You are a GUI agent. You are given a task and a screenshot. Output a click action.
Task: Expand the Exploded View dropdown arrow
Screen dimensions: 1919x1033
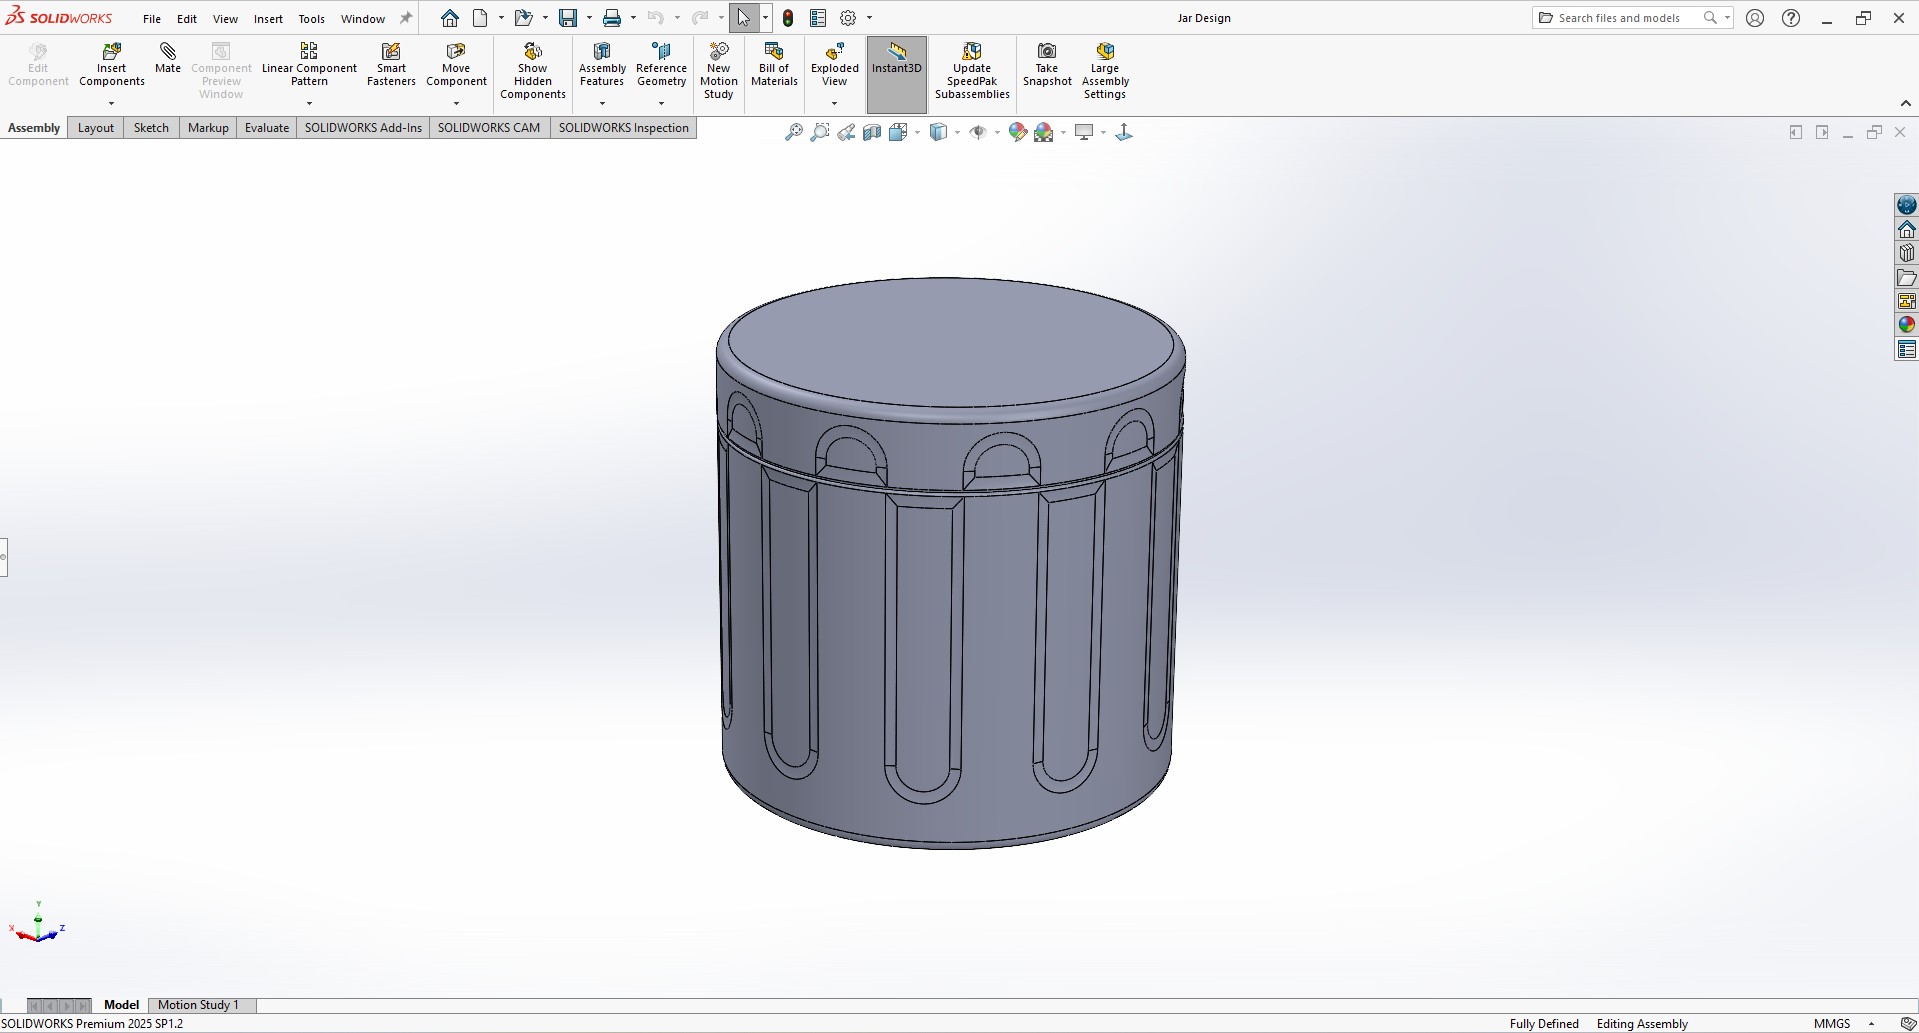click(834, 104)
